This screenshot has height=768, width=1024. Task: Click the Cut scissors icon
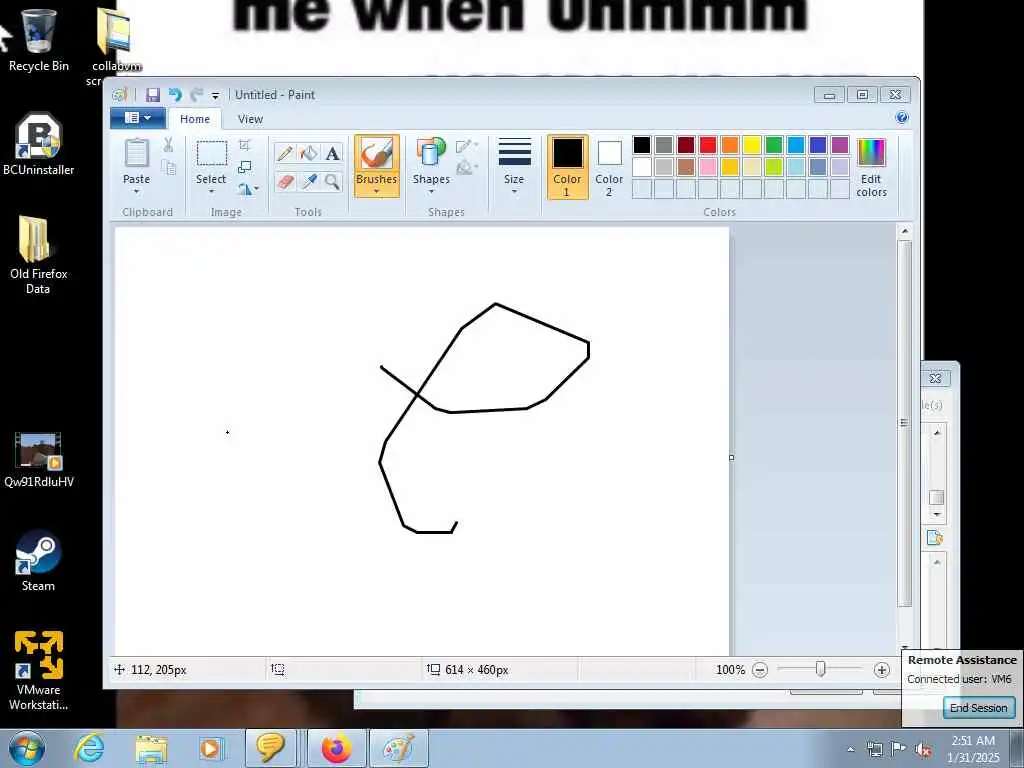(x=168, y=145)
